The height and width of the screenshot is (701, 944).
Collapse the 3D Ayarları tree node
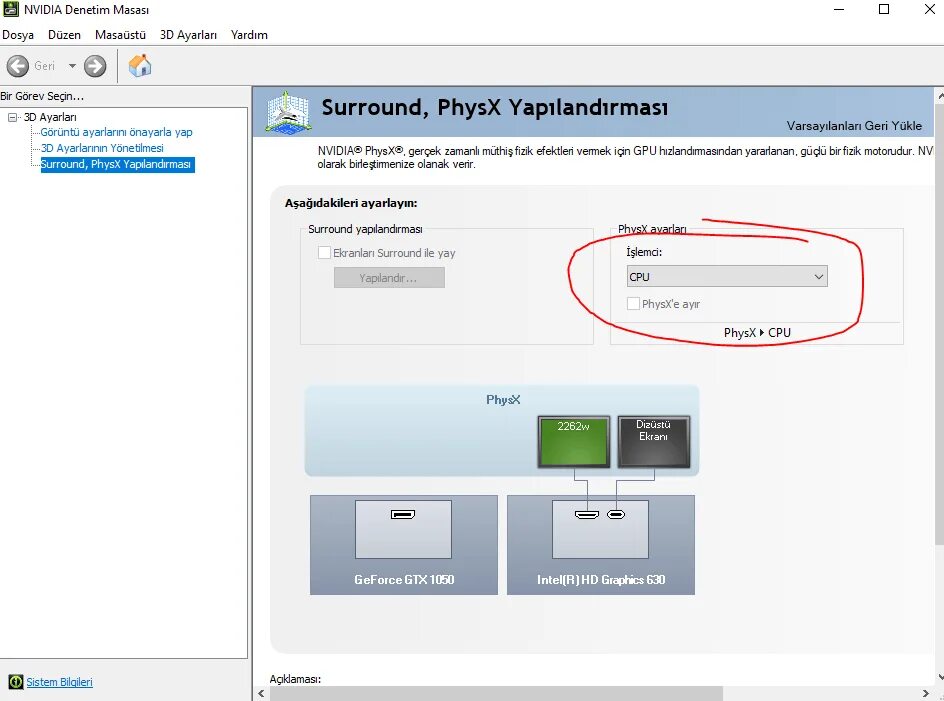pos(12,117)
